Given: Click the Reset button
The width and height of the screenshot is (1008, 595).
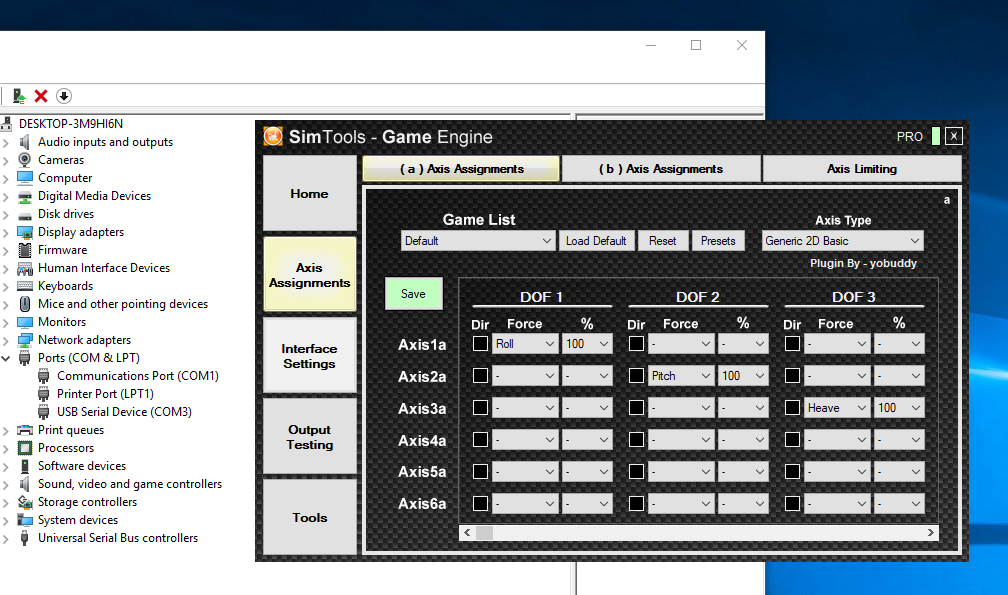Looking at the screenshot, I should pyautogui.click(x=662, y=241).
